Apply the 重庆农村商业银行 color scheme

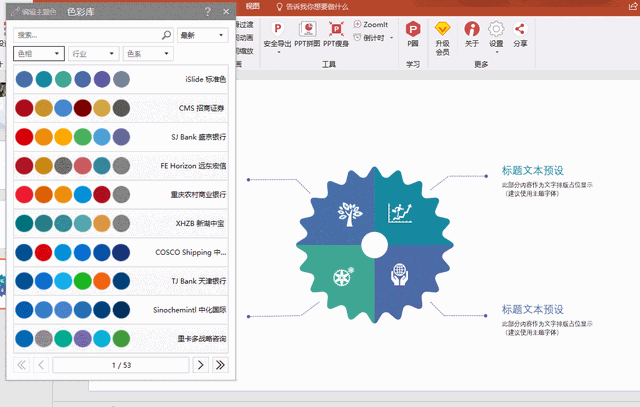click(x=121, y=194)
